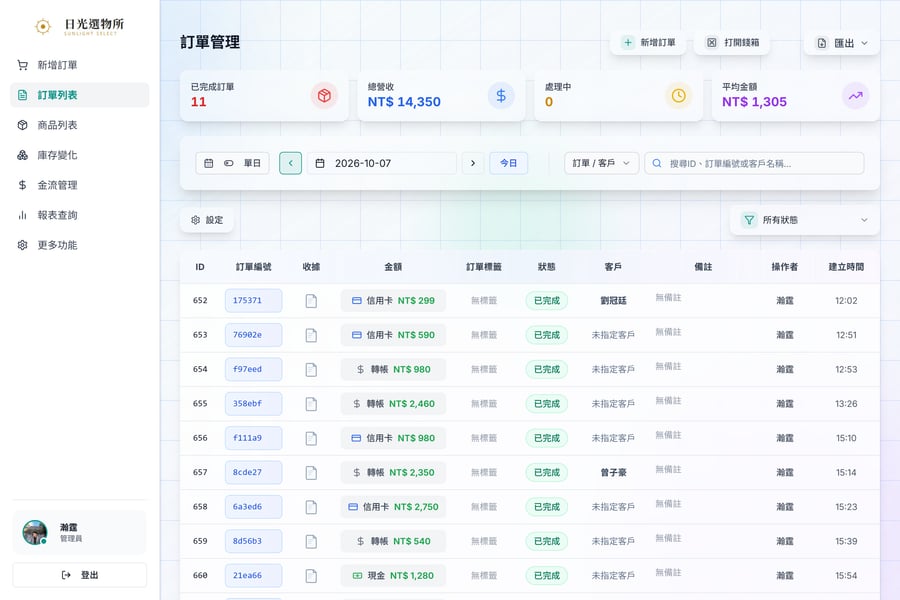Open order number 6a3ed6
Viewport: 900px width, 600px height.
tap(254, 507)
